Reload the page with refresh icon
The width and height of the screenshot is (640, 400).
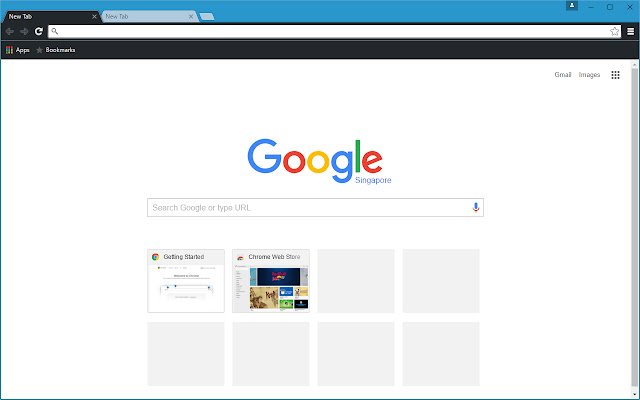coord(39,31)
